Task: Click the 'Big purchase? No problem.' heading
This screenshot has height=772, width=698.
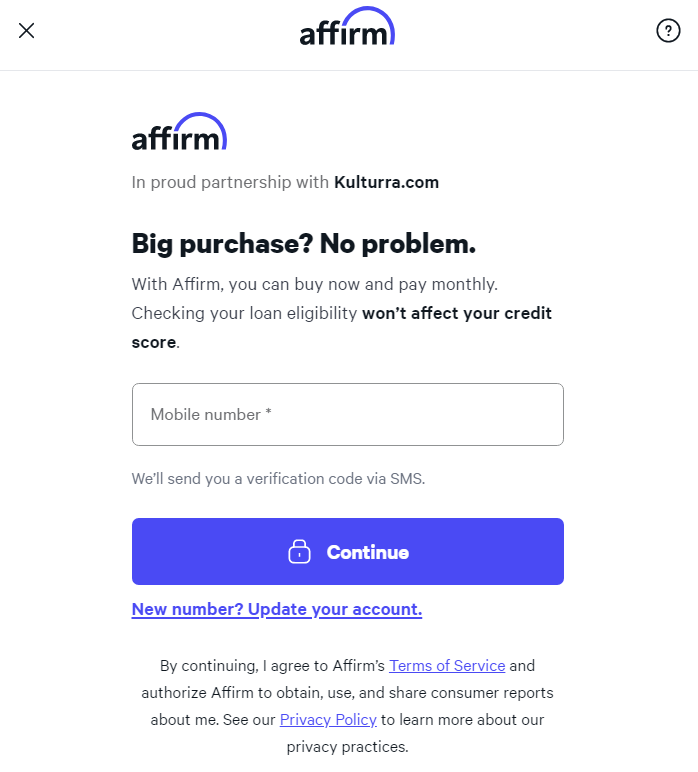Action: [303, 243]
